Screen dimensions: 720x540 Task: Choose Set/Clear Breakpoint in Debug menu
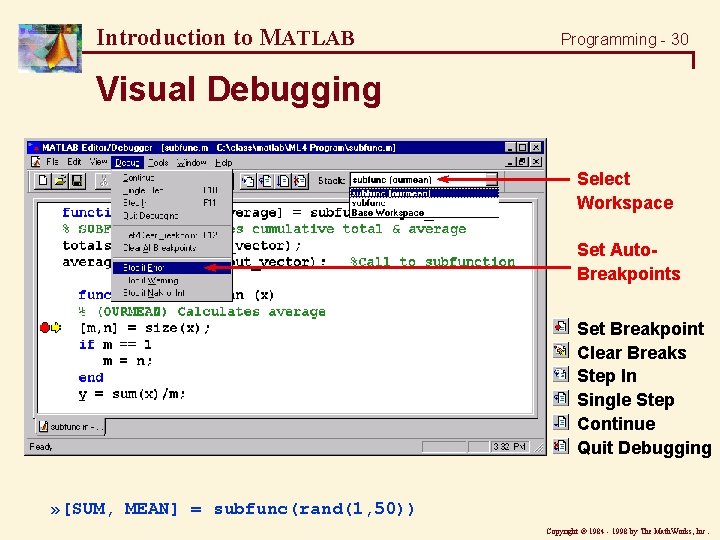click(172, 235)
